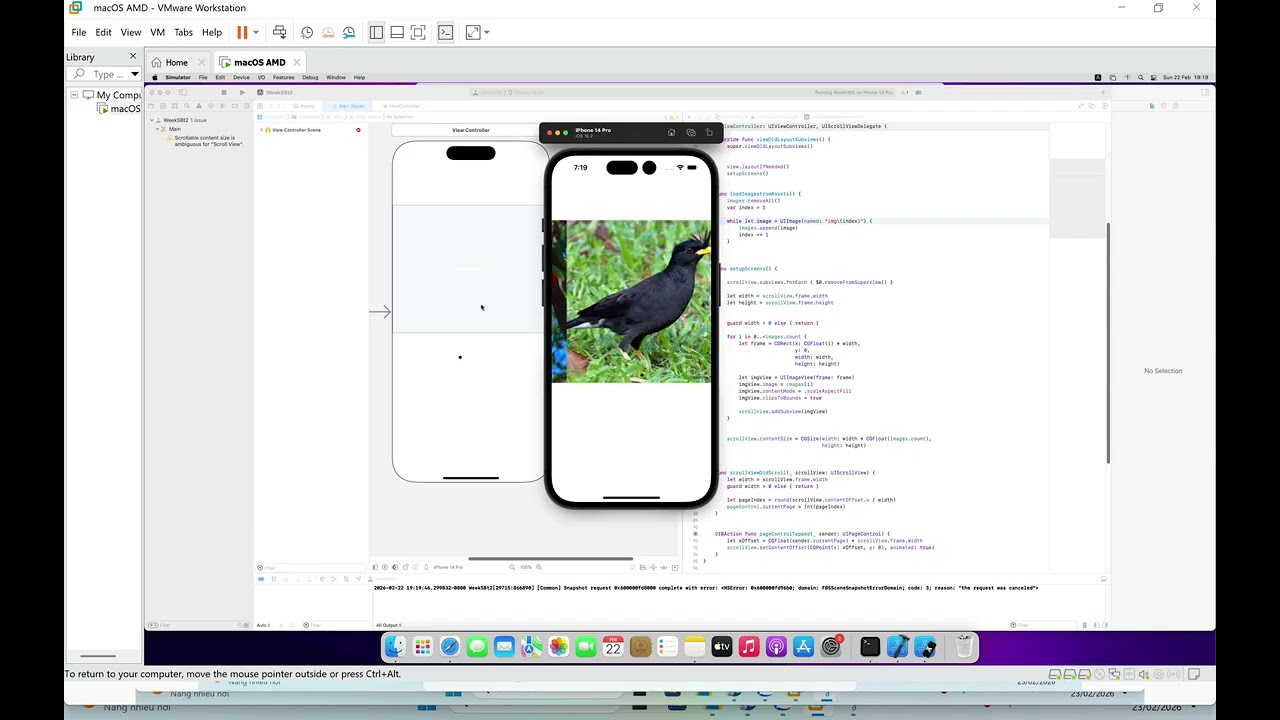The width and height of the screenshot is (1280, 720).
Task: Select the ViewController editor tab
Action: pos(402,106)
